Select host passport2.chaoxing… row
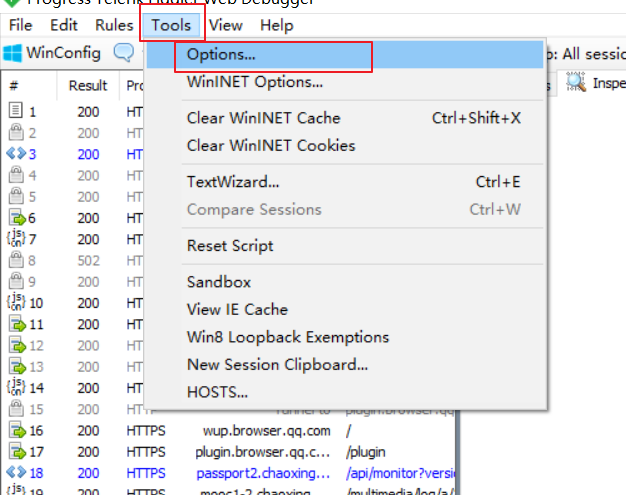Image resolution: width=626 pixels, height=495 pixels. click(263, 473)
